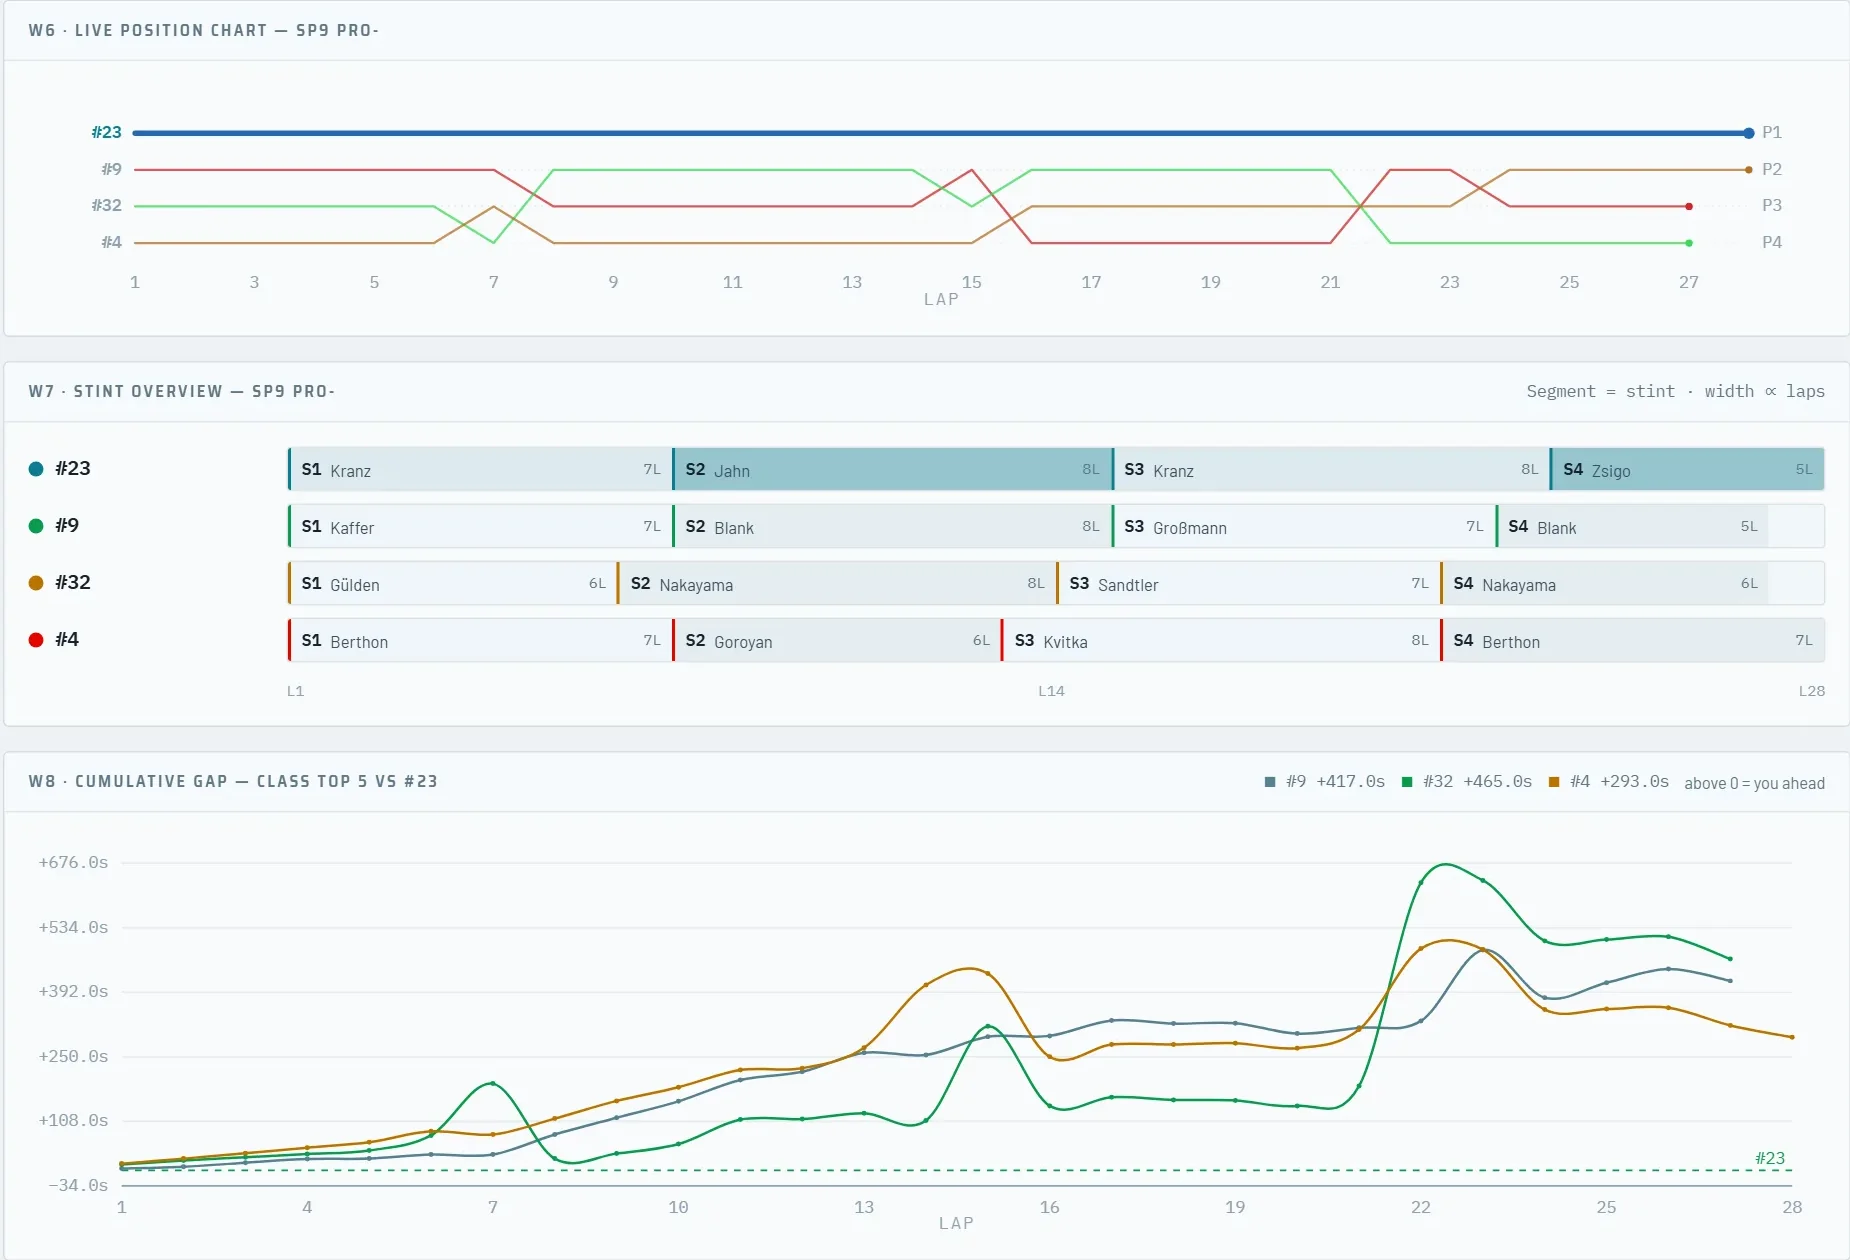Click the W8 Cumulative Gap title

233,782
